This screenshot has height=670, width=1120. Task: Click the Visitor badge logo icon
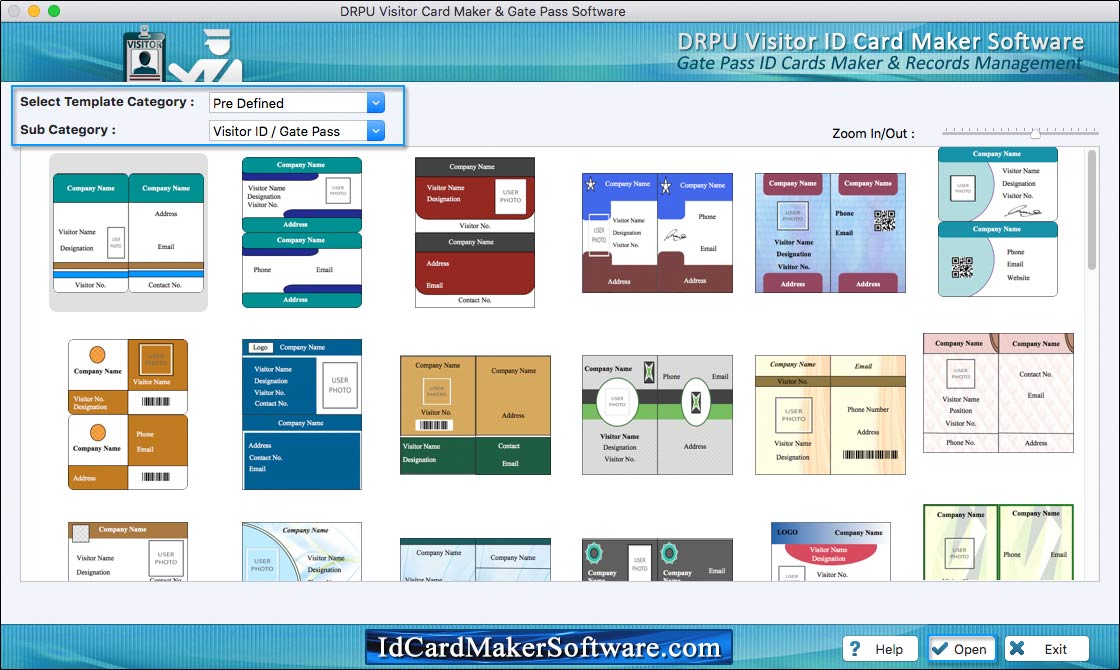(144, 55)
